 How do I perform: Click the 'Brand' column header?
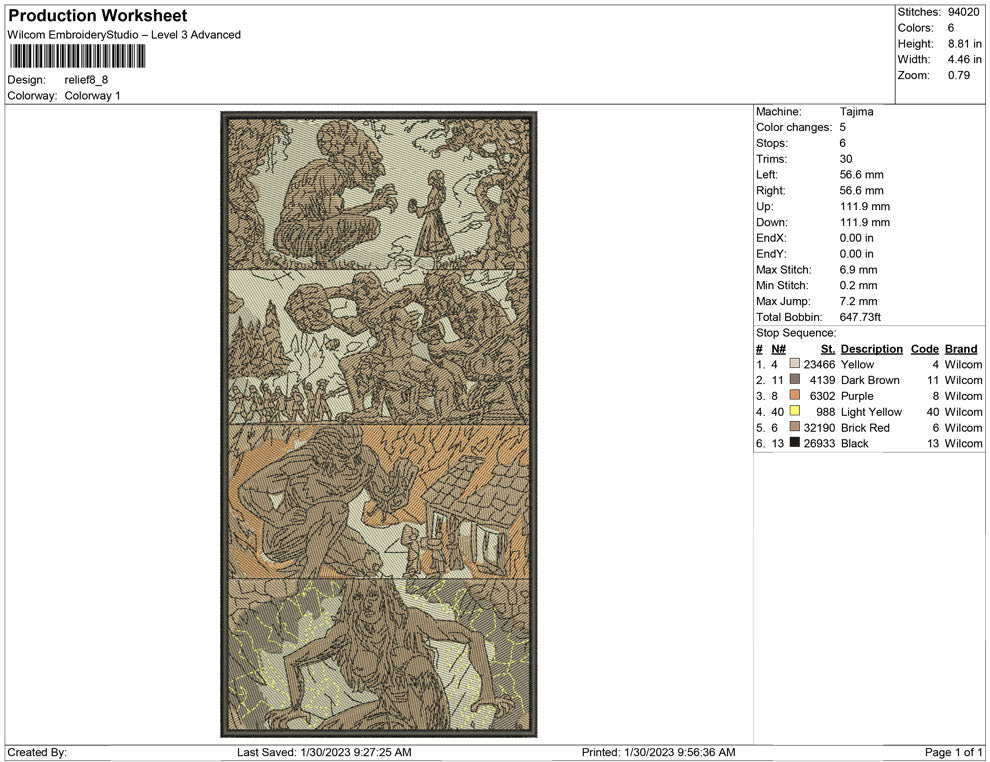coord(961,349)
